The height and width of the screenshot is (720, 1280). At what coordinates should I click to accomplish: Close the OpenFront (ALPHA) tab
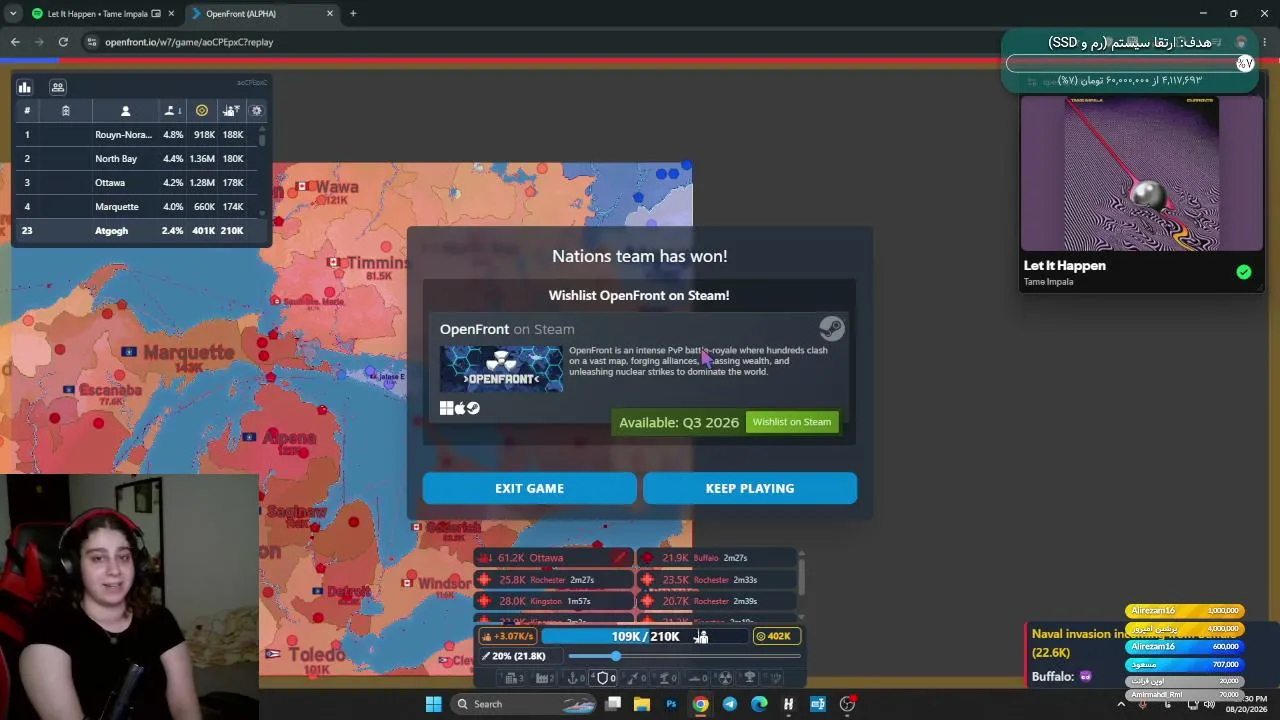[330, 14]
